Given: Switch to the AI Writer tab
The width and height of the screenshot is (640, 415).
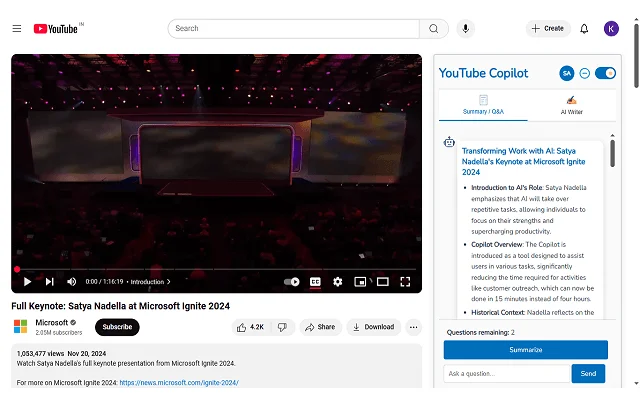Looking at the screenshot, I should [x=571, y=104].
